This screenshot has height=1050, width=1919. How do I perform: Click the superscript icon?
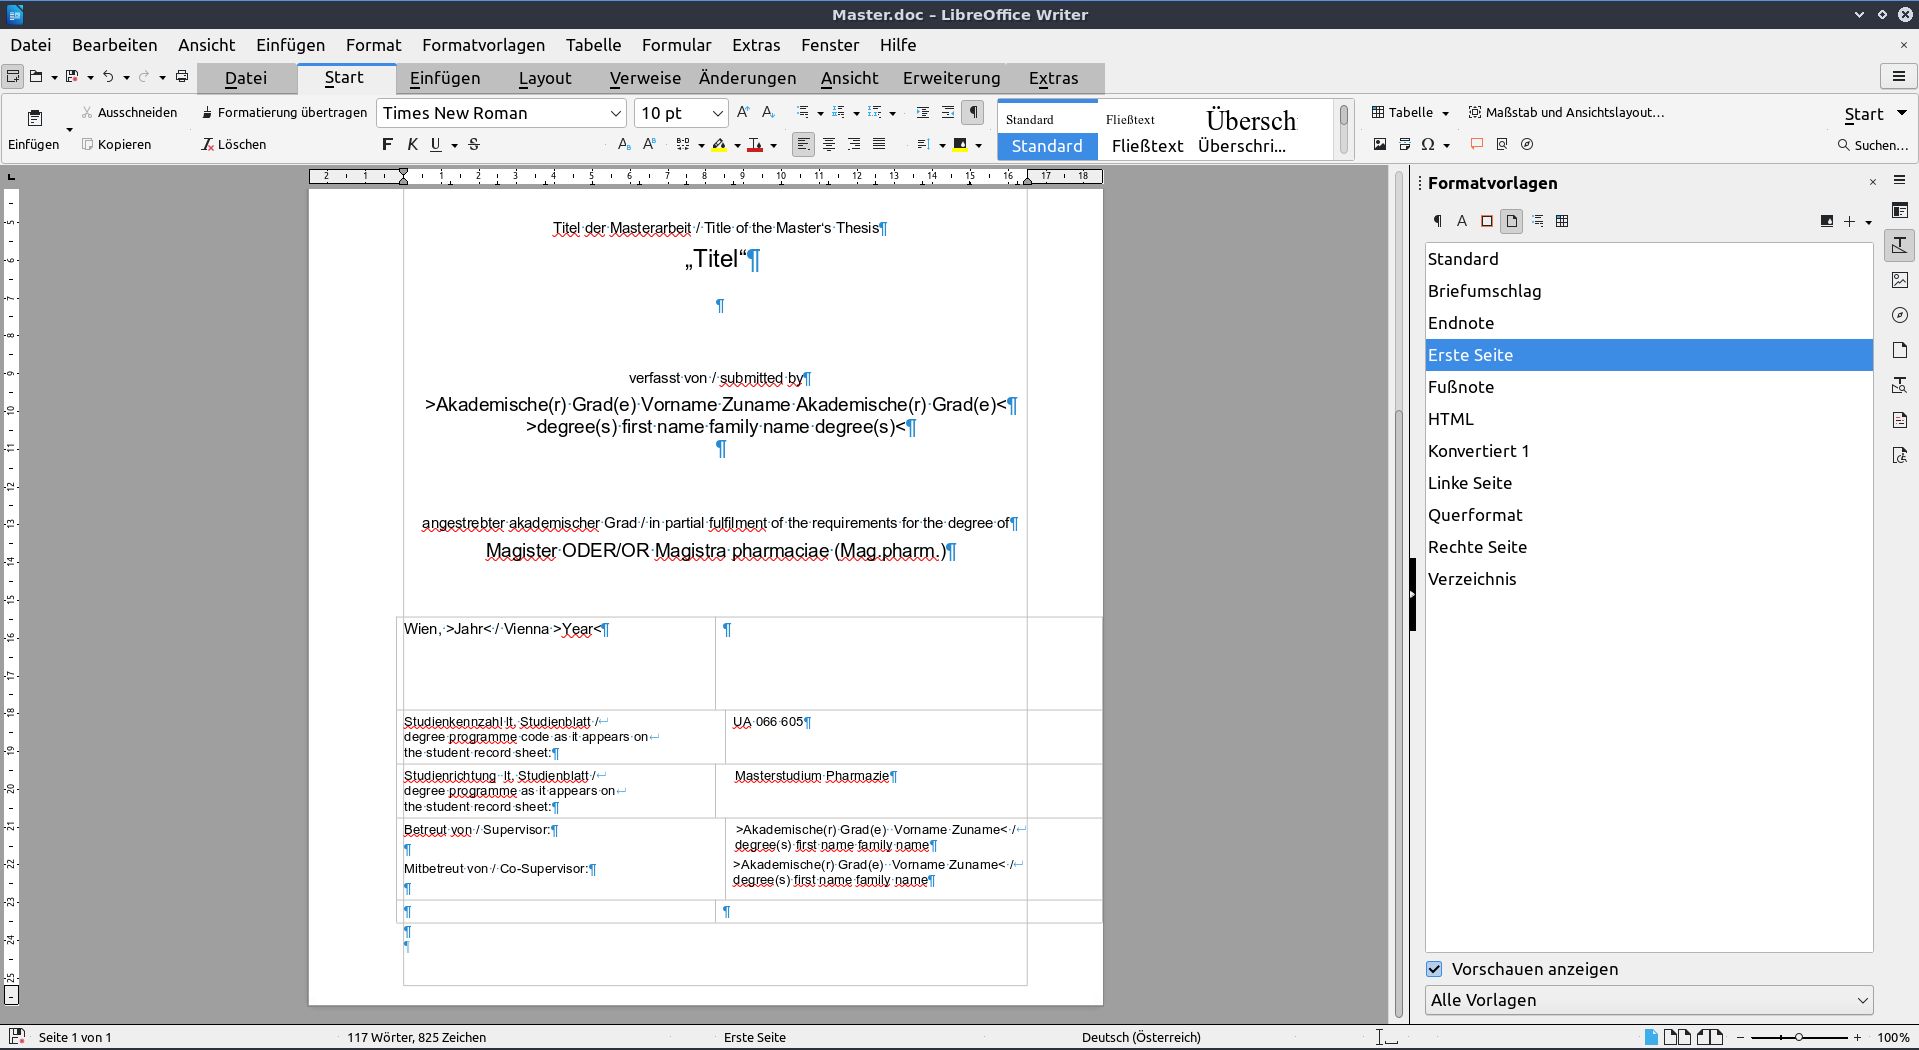(x=649, y=145)
